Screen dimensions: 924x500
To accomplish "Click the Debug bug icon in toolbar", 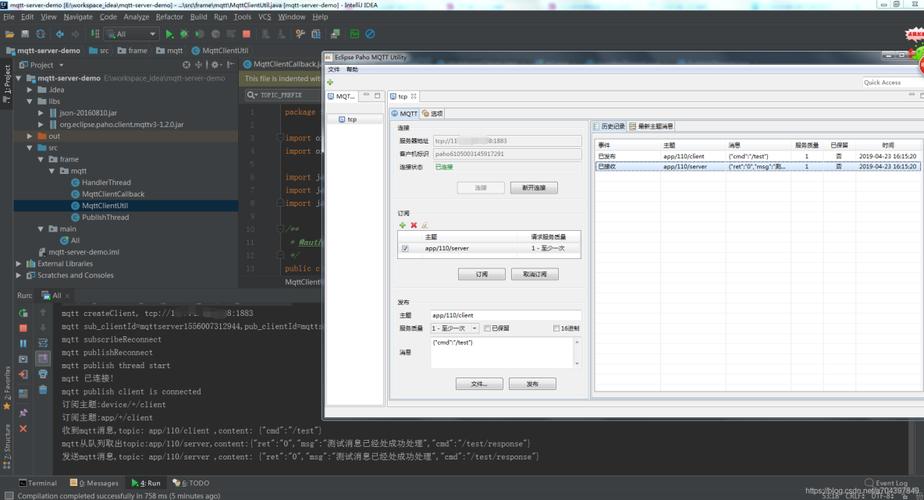I will [x=184, y=34].
